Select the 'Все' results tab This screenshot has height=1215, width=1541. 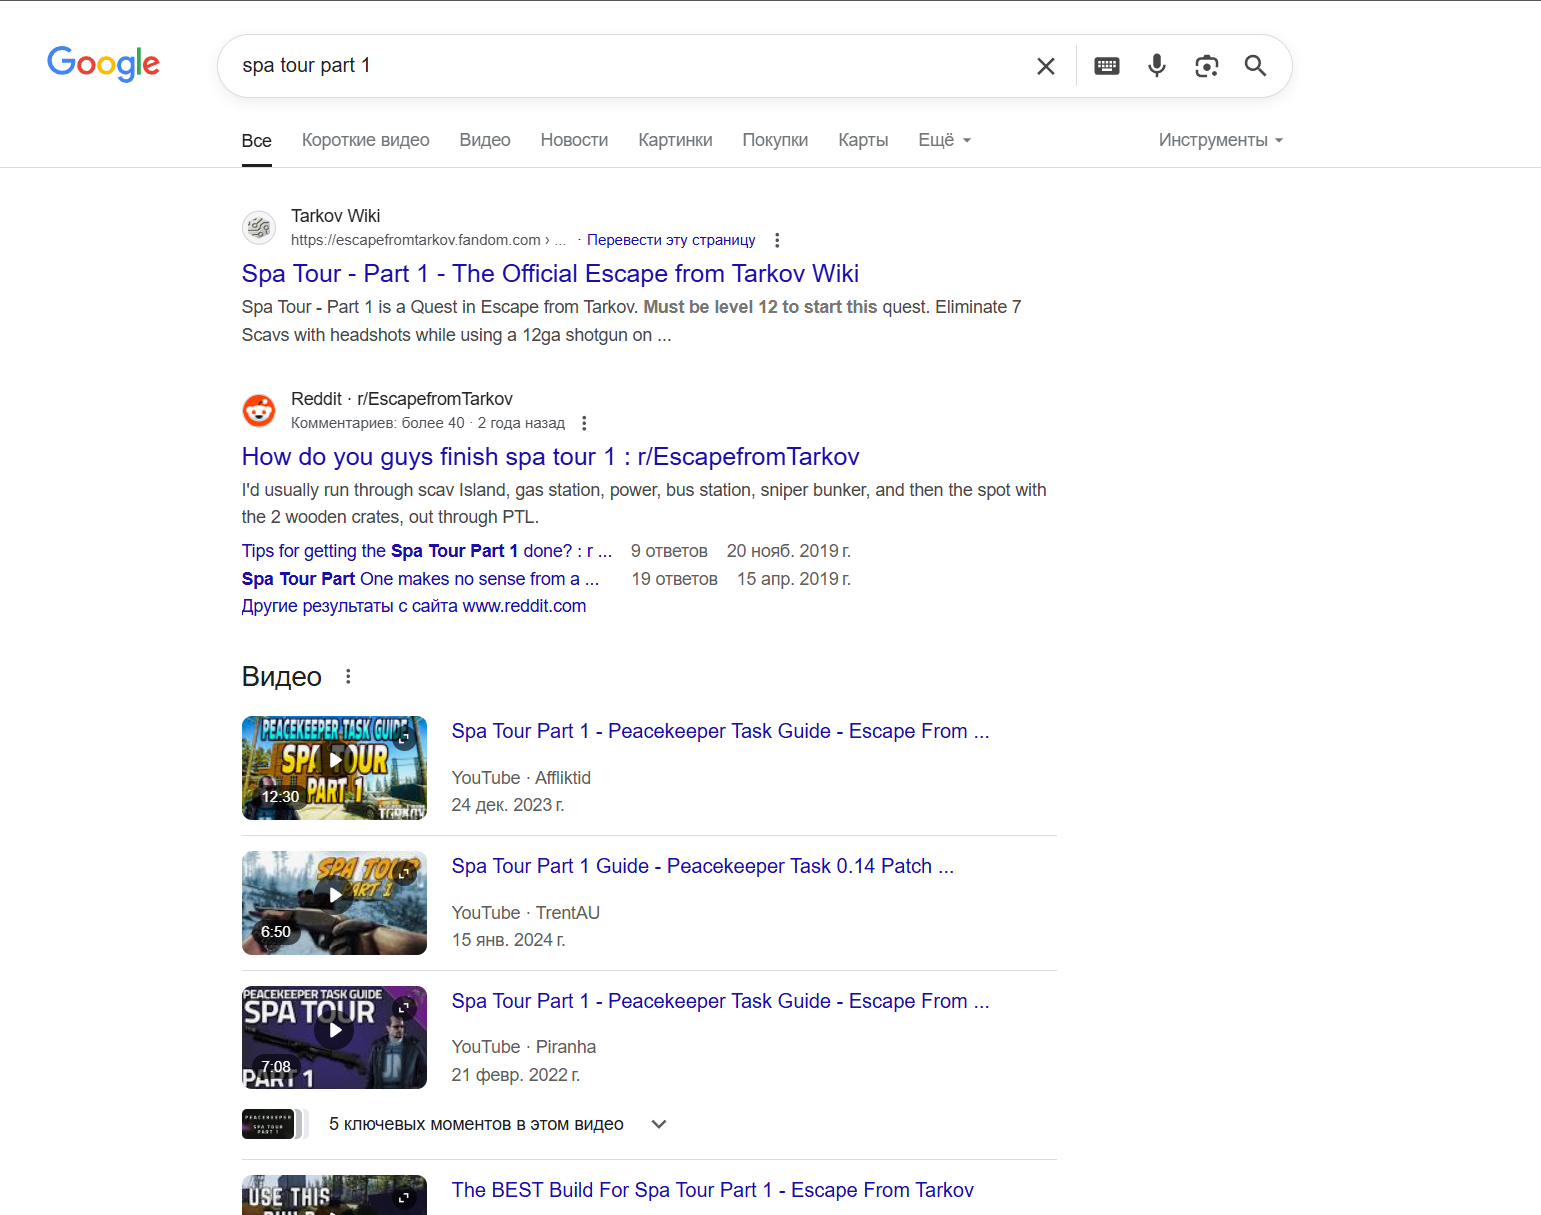(x=257, y=141)
